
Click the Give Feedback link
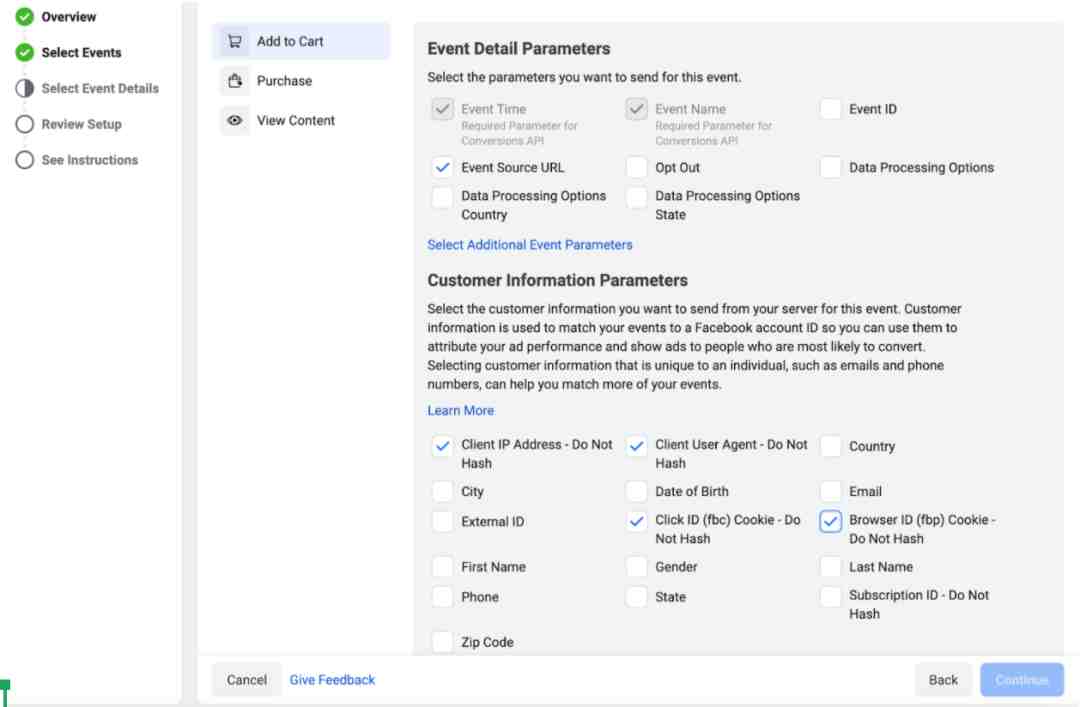tap(332, 680)
